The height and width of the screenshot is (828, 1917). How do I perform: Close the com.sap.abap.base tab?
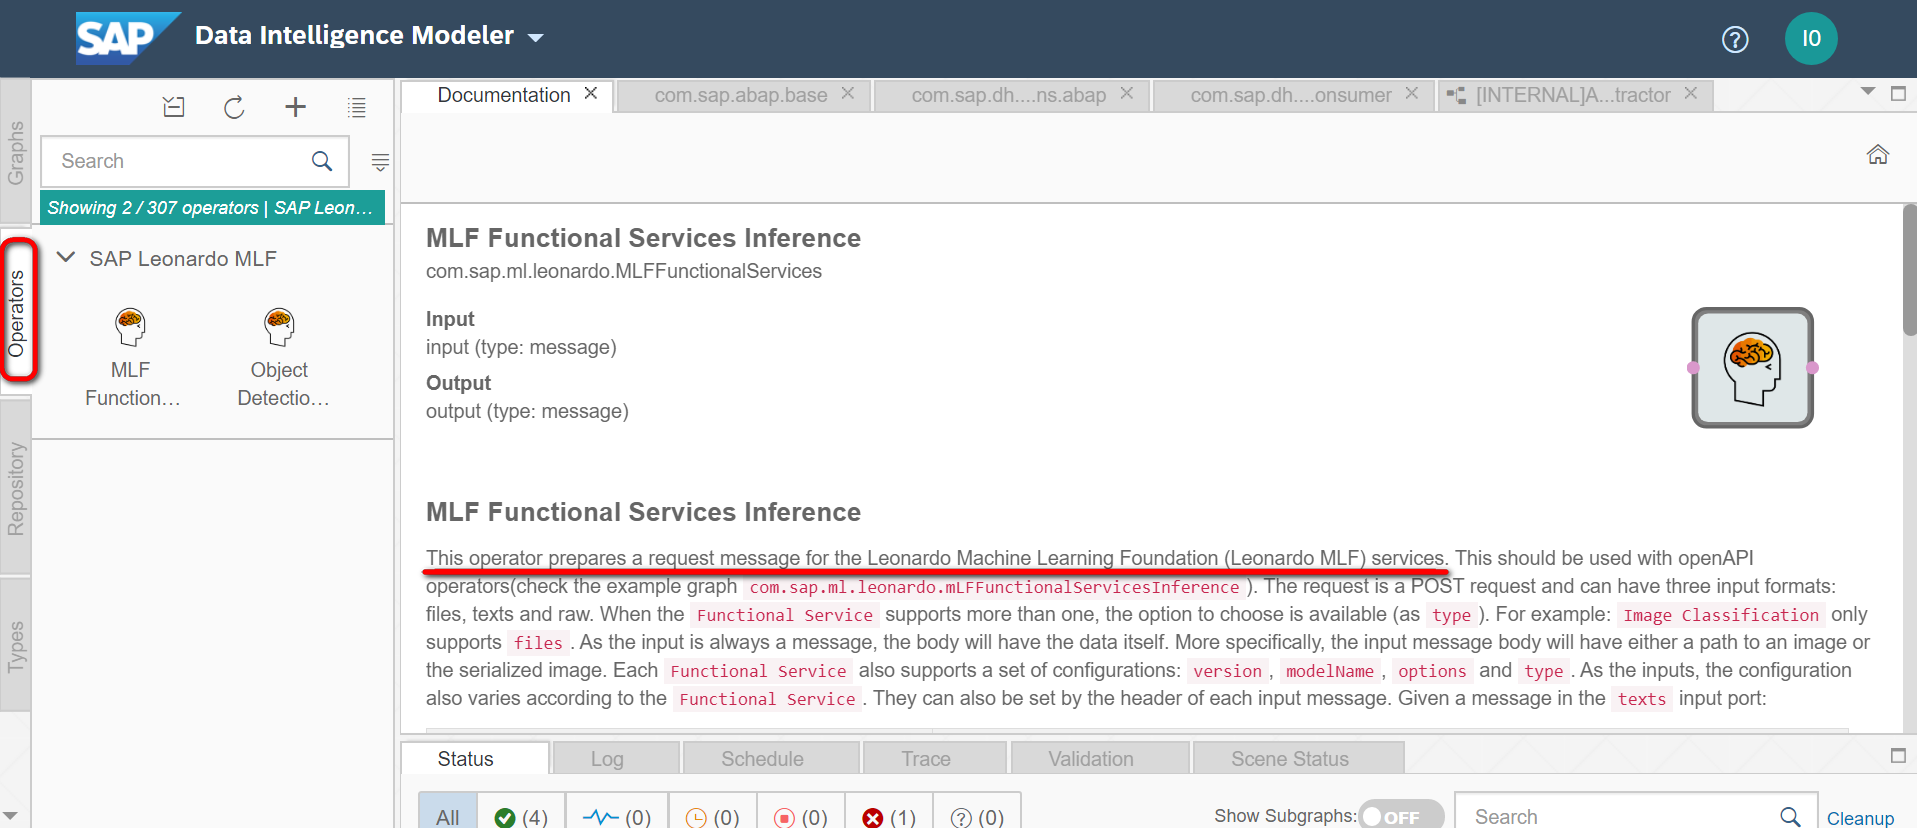[x=848, y=93]
